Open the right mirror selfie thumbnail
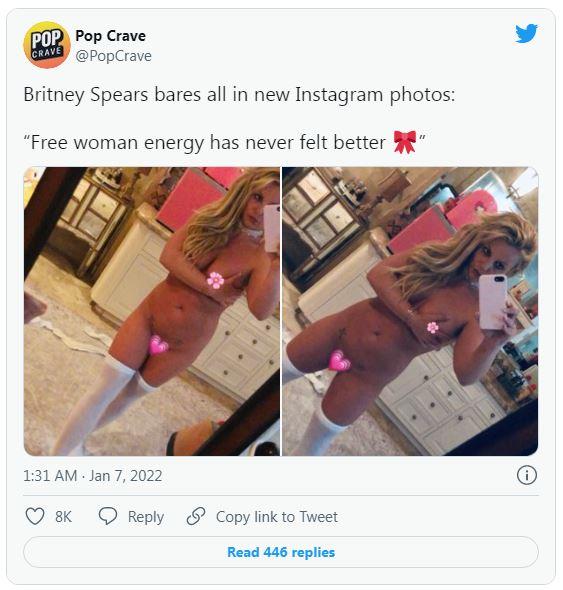563x590 pixels. [x=410, y=311]
